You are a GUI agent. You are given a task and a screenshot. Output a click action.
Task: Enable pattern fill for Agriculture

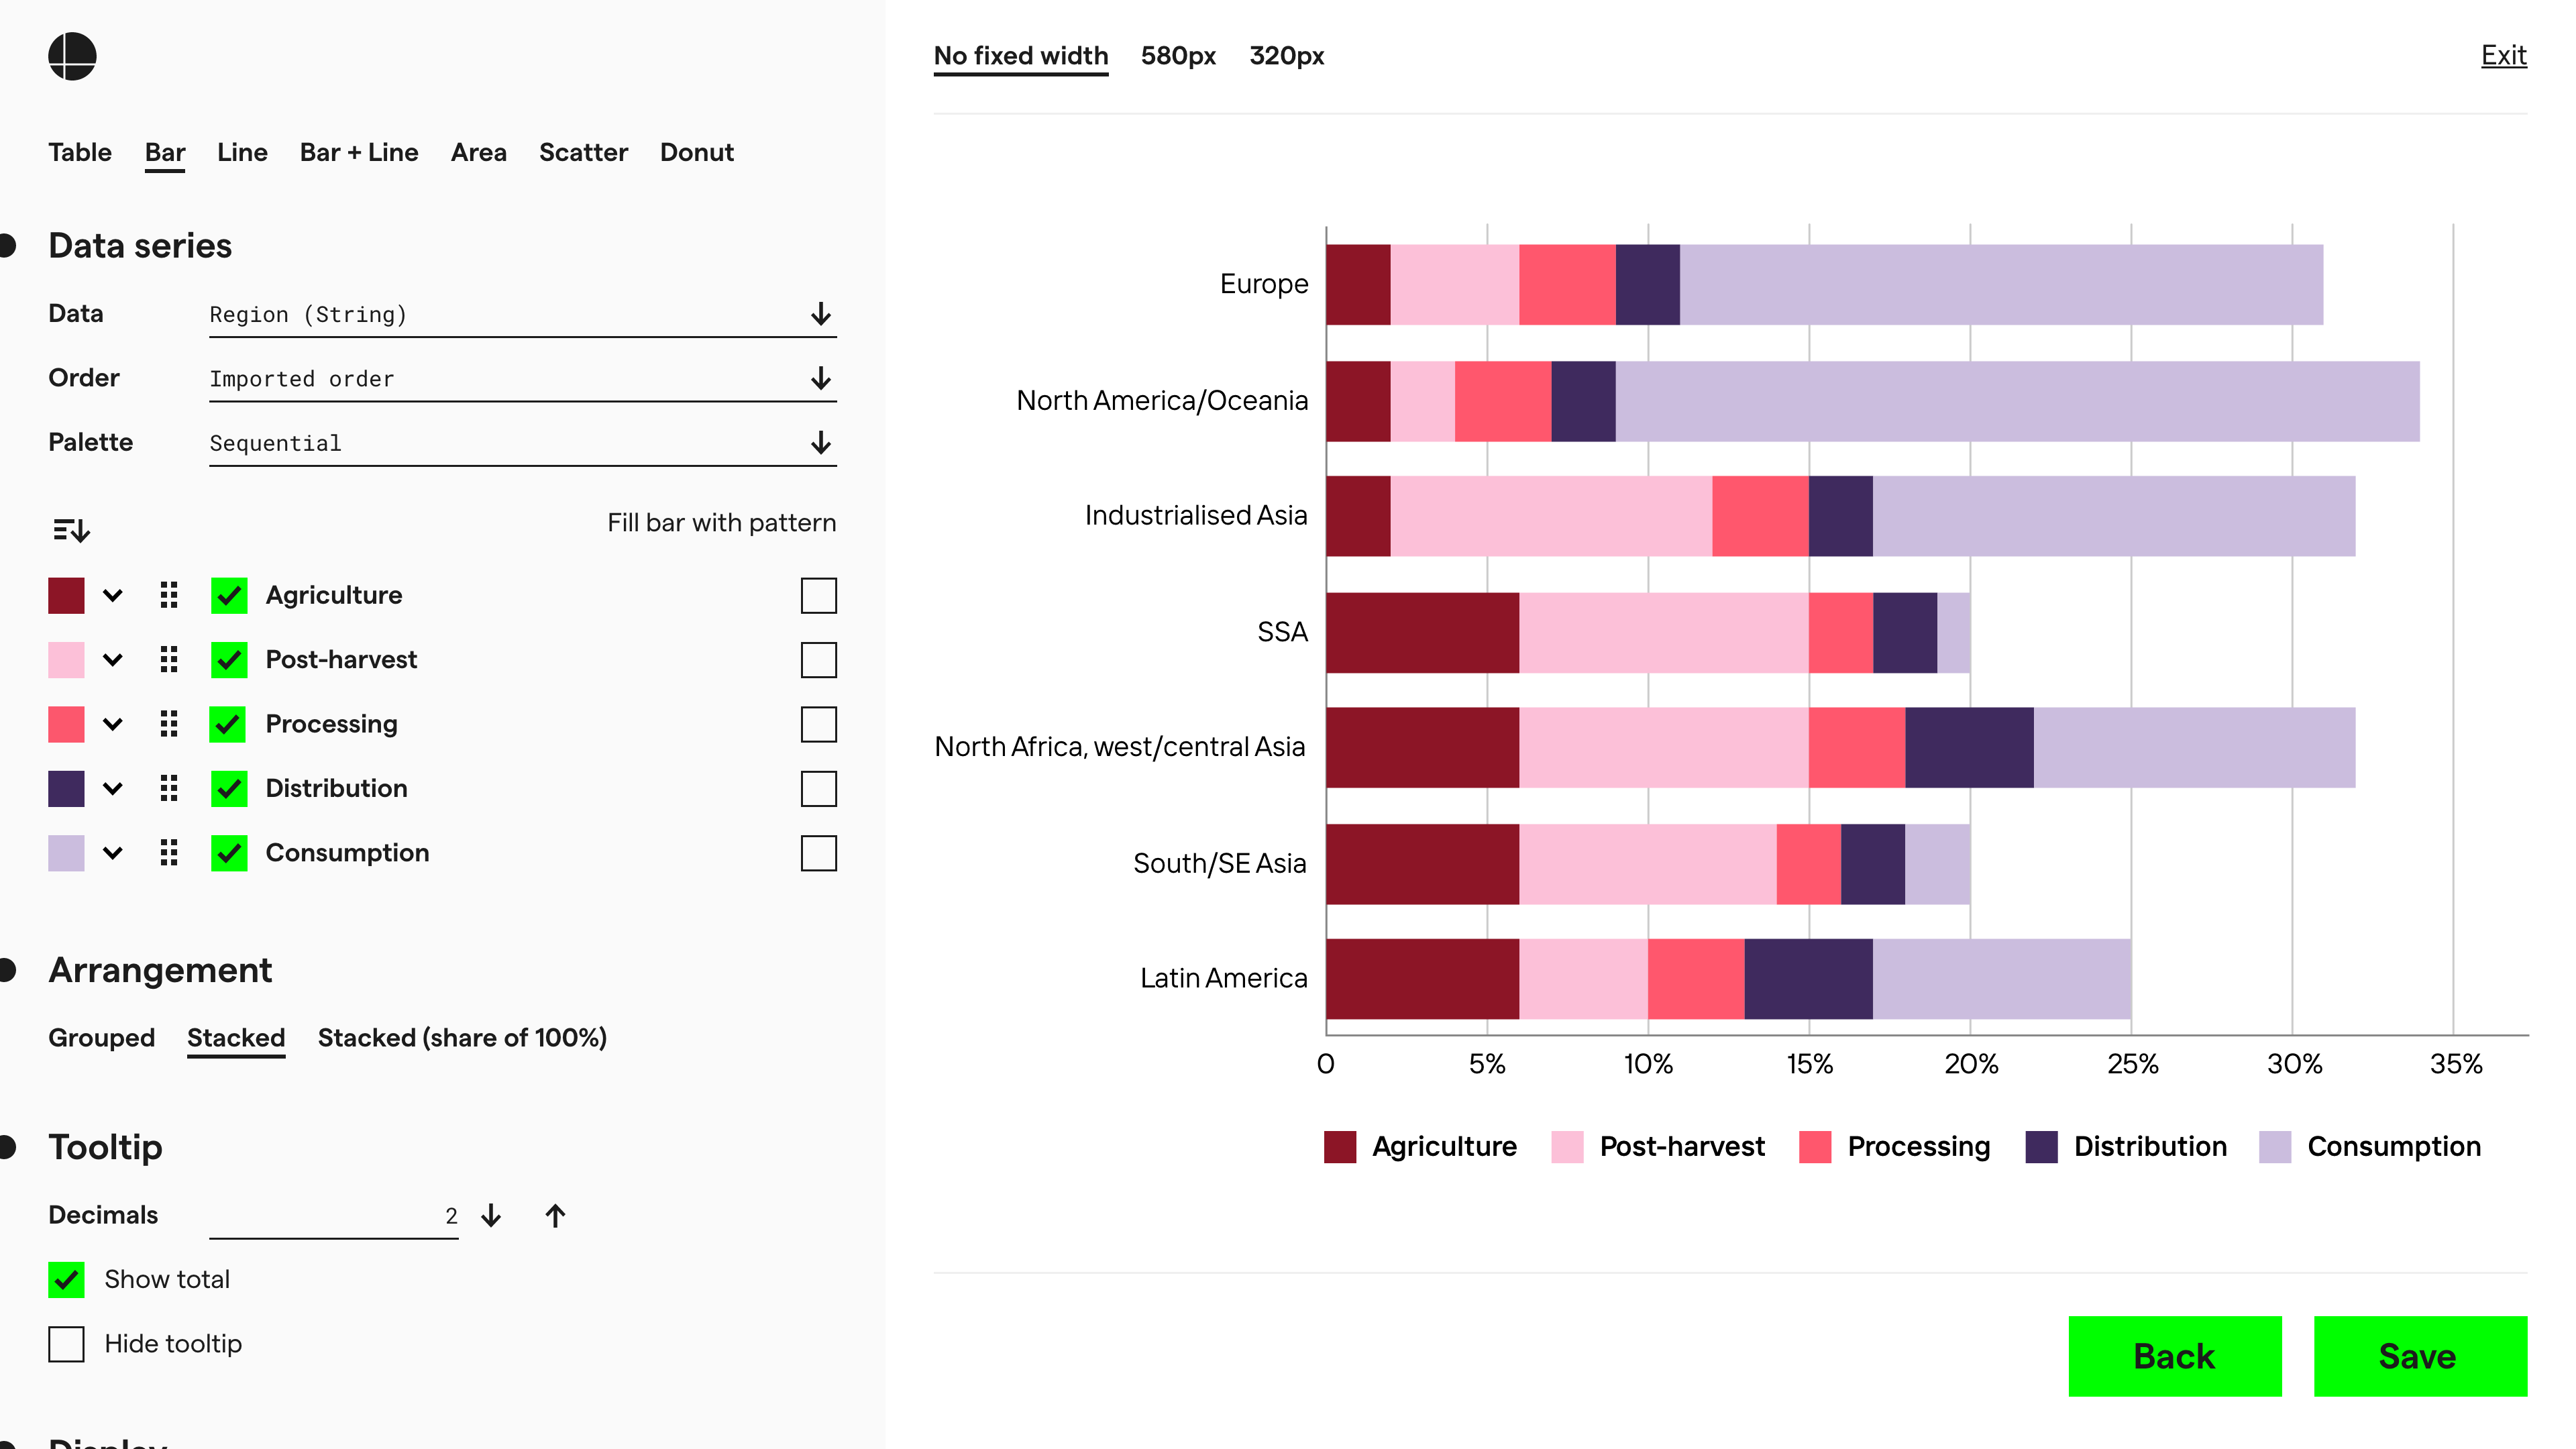[x=818, y=595]
